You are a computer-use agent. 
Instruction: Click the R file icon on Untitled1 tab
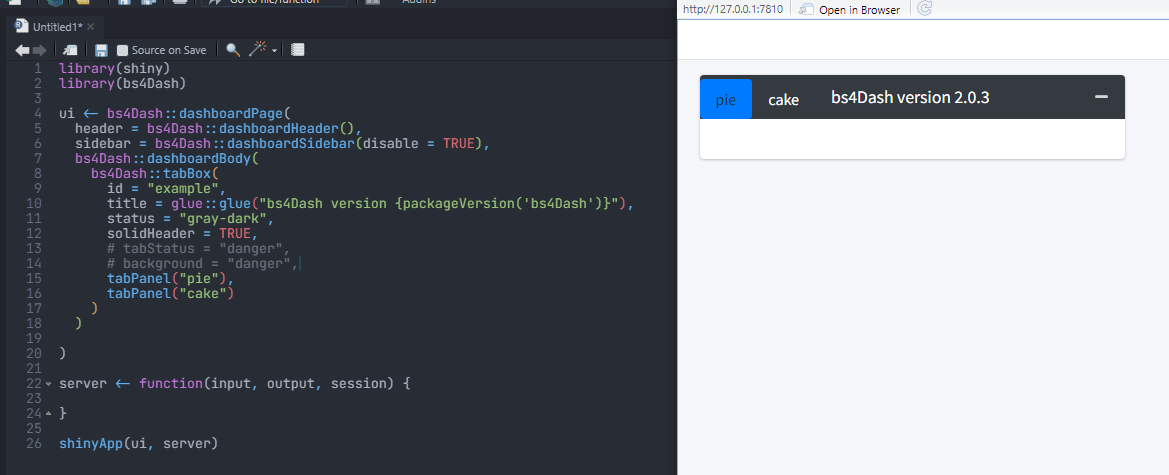pyautogui.click(x=22, y=26)
